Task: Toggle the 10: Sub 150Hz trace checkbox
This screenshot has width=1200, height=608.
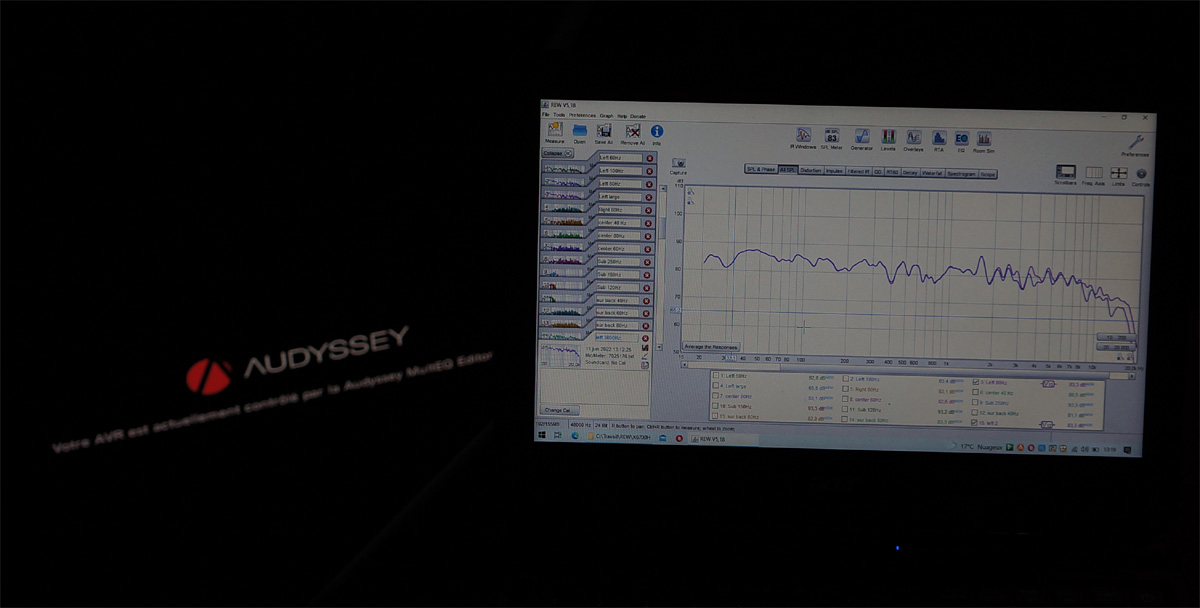Action: coord(716,406)
